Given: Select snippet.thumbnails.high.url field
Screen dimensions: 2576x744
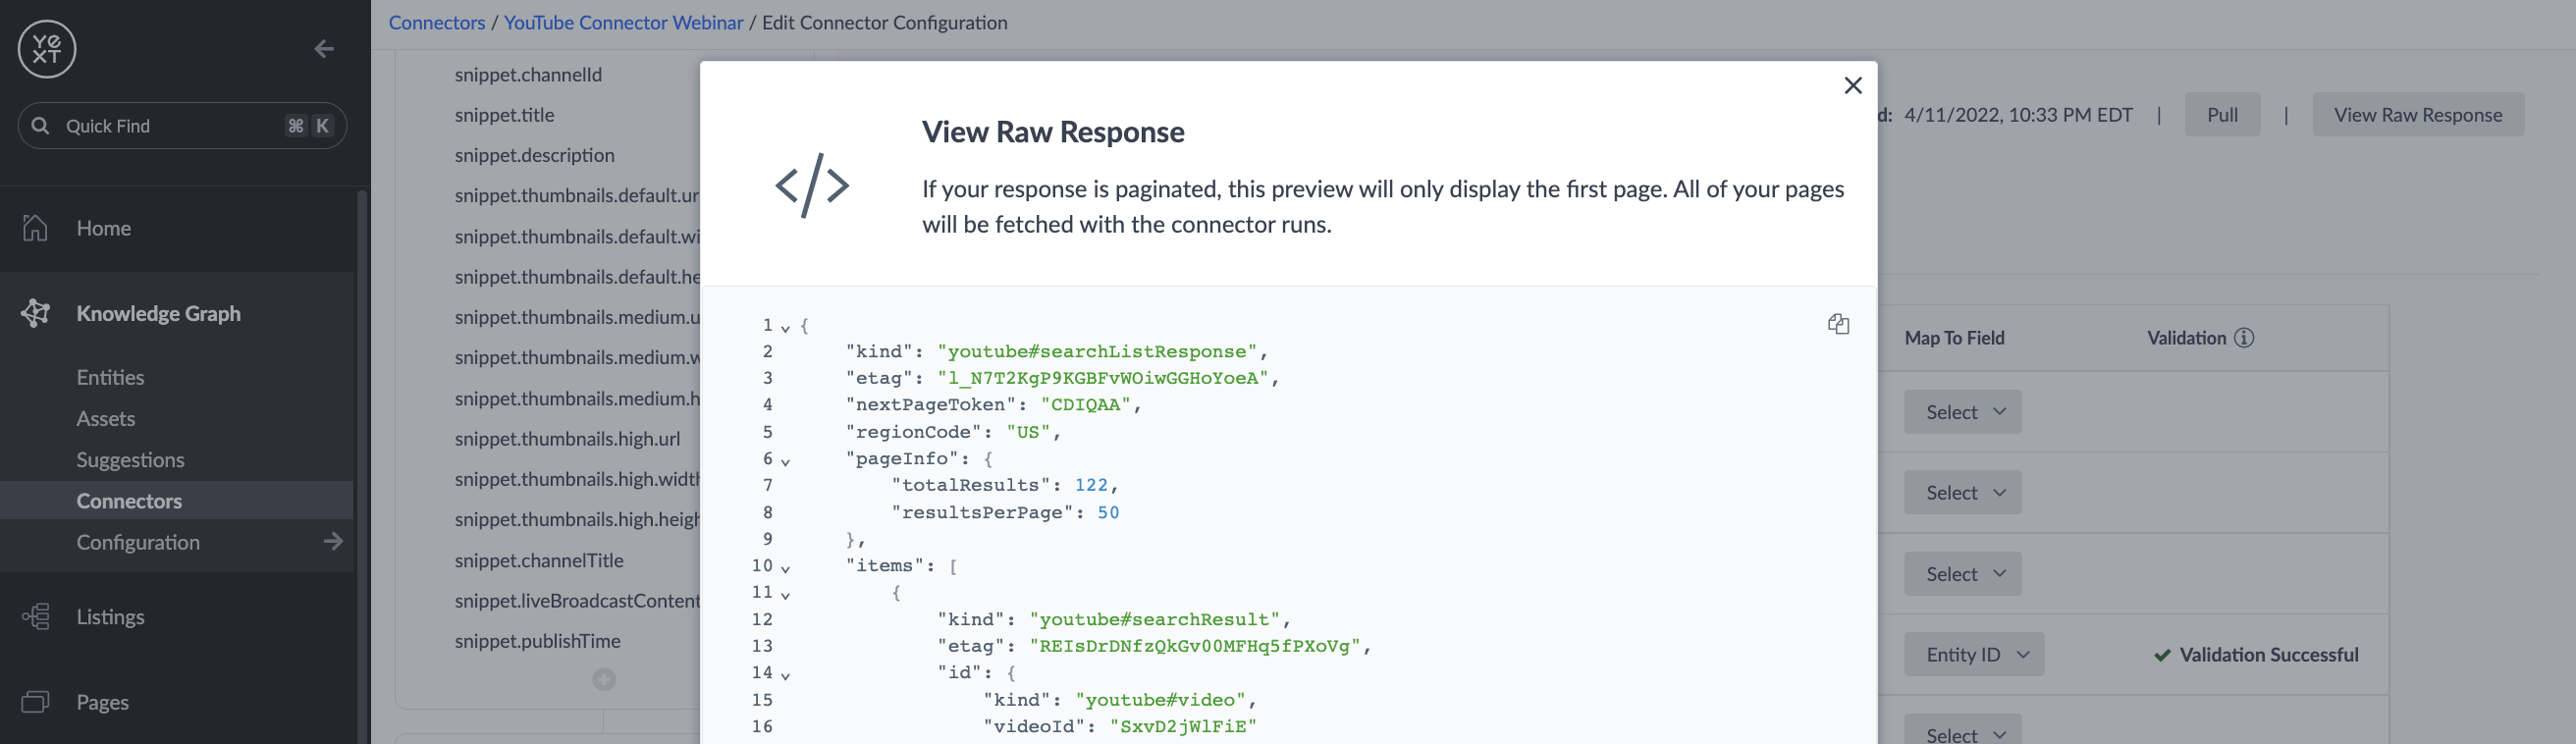Looking at the screenshot, I should [567, 439].
